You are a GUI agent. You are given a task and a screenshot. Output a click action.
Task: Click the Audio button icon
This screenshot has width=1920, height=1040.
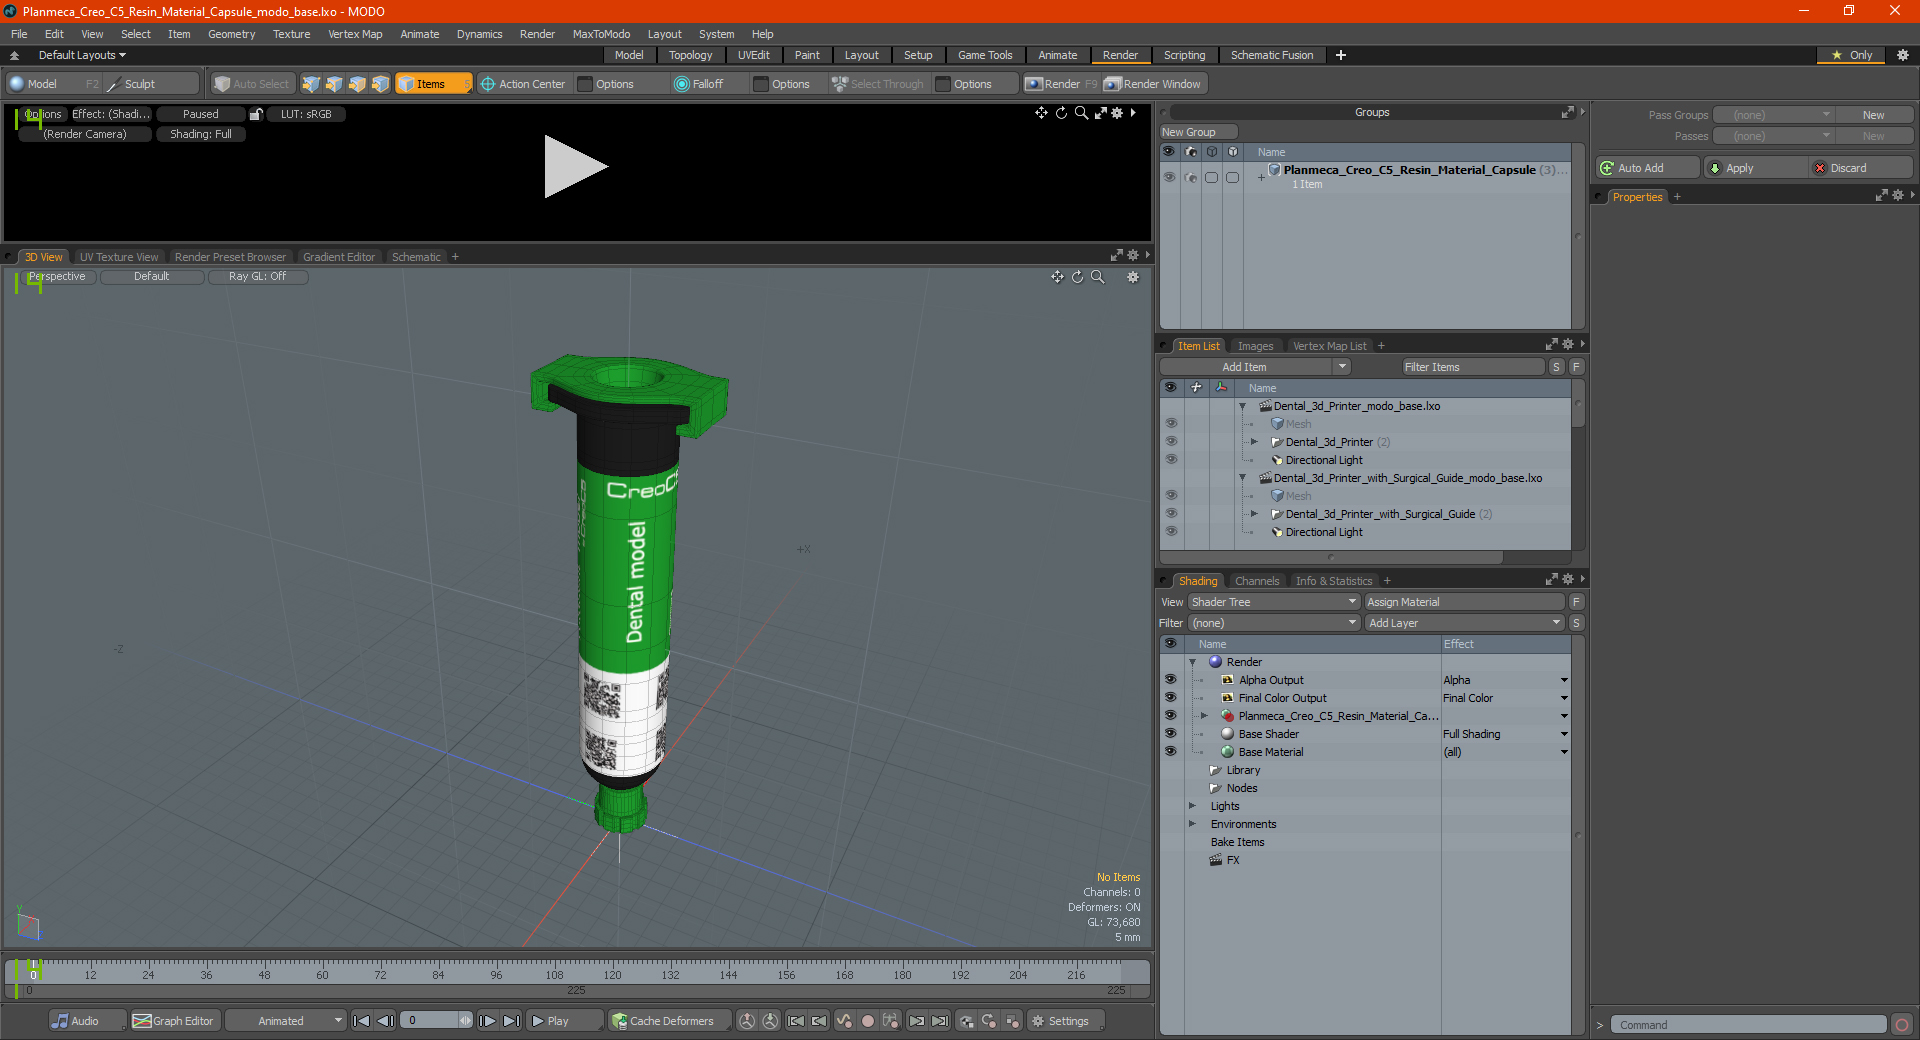click(61, 1021)
